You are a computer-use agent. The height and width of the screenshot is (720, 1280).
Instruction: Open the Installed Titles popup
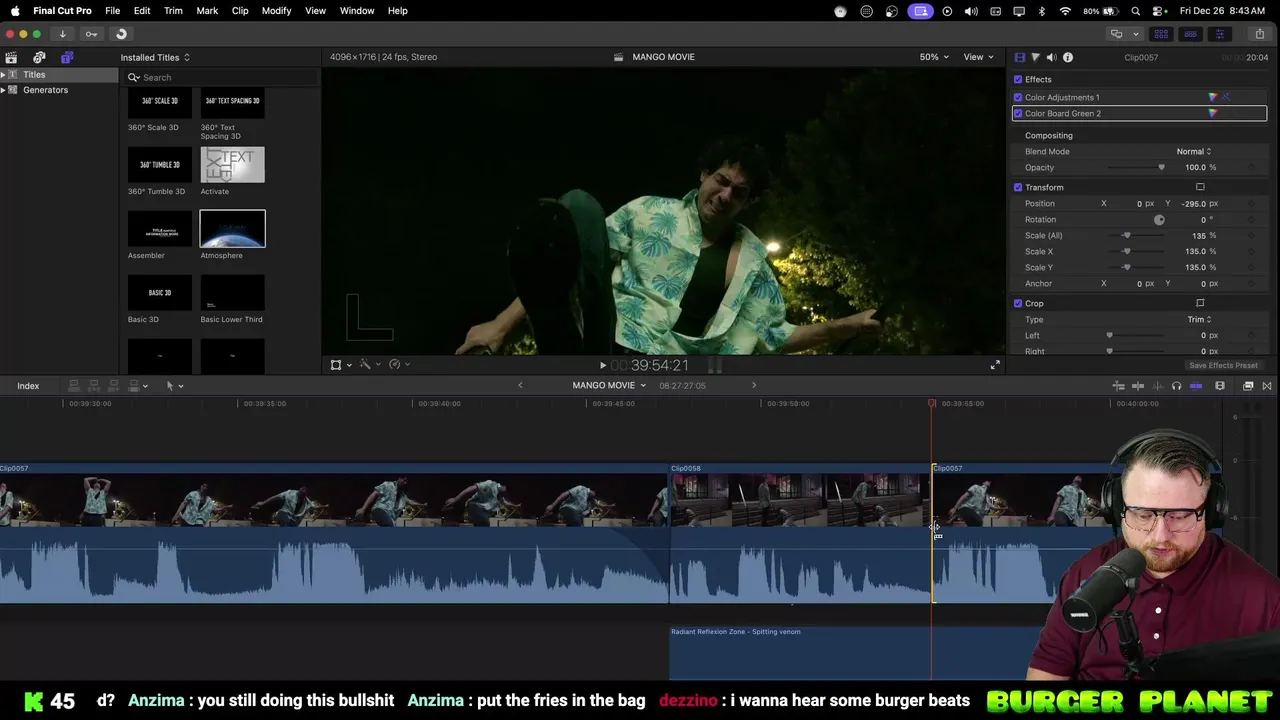(x=155, y=57)
